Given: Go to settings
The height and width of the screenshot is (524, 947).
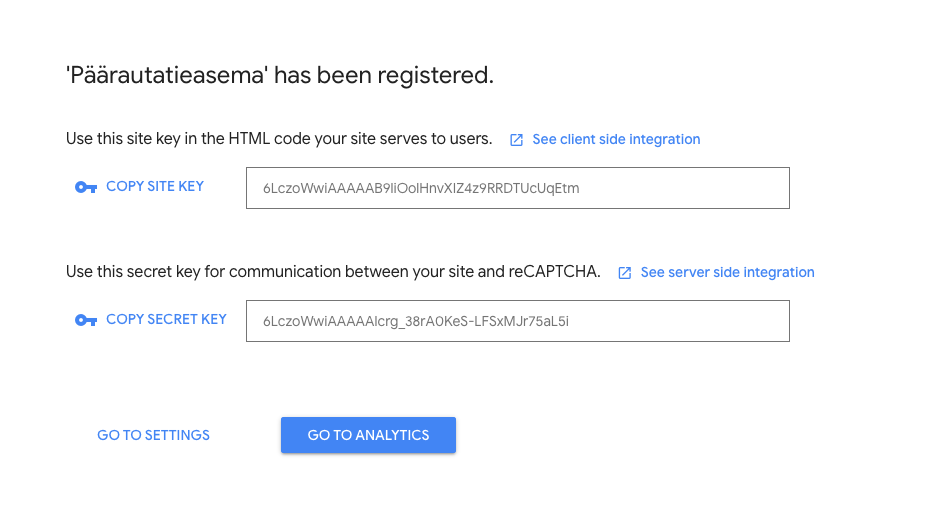Looking at the screenshot, I should tap(153, 435).
